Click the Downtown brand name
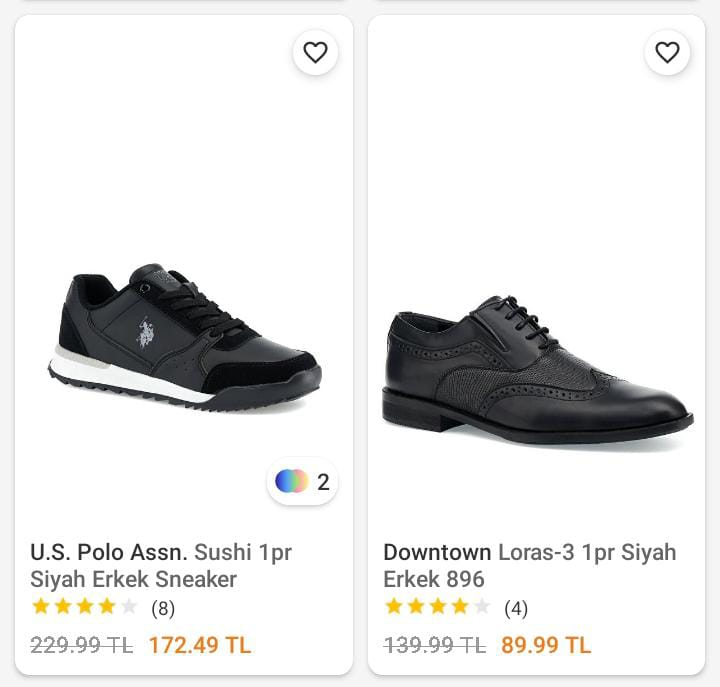Image resolution: width=720 pixels, height=687 pixels. 437,552
